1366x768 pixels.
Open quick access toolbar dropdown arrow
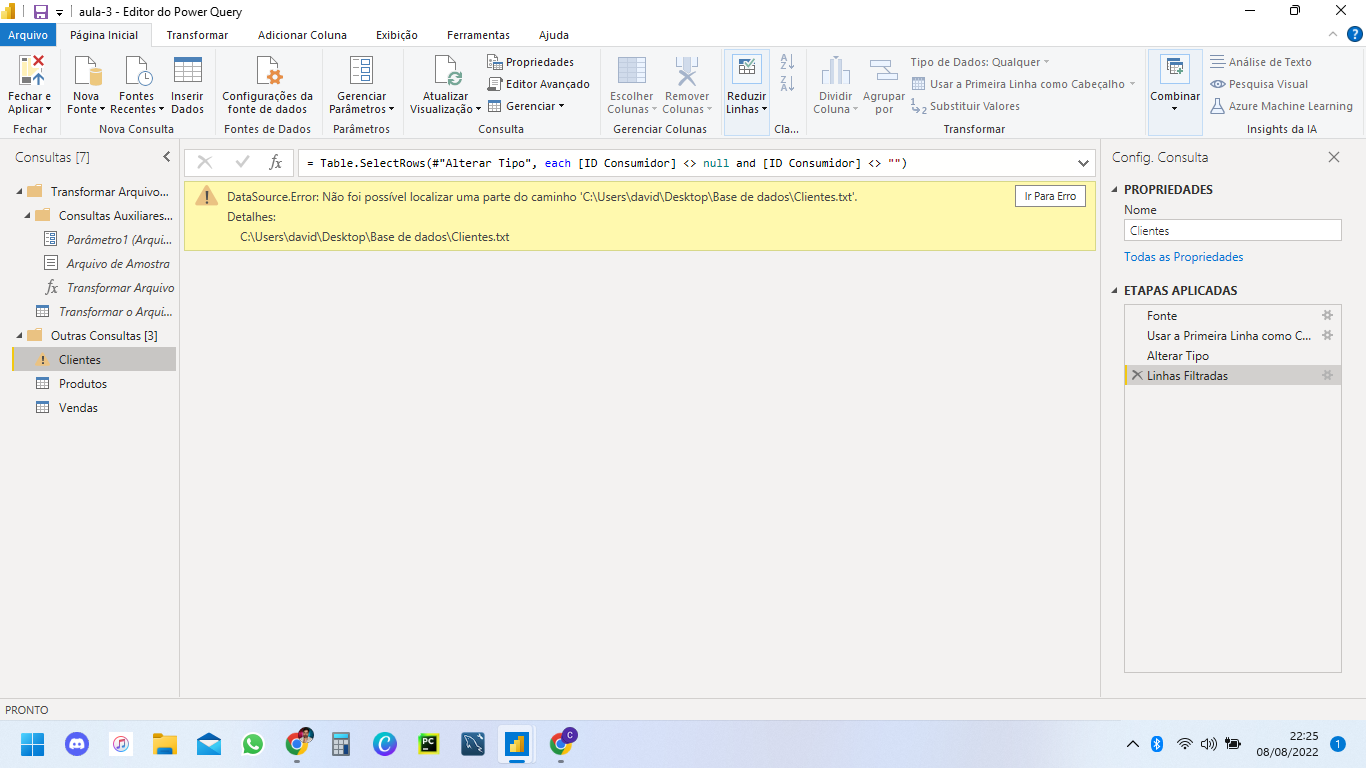pyautogui.click(x=60, y=13)
